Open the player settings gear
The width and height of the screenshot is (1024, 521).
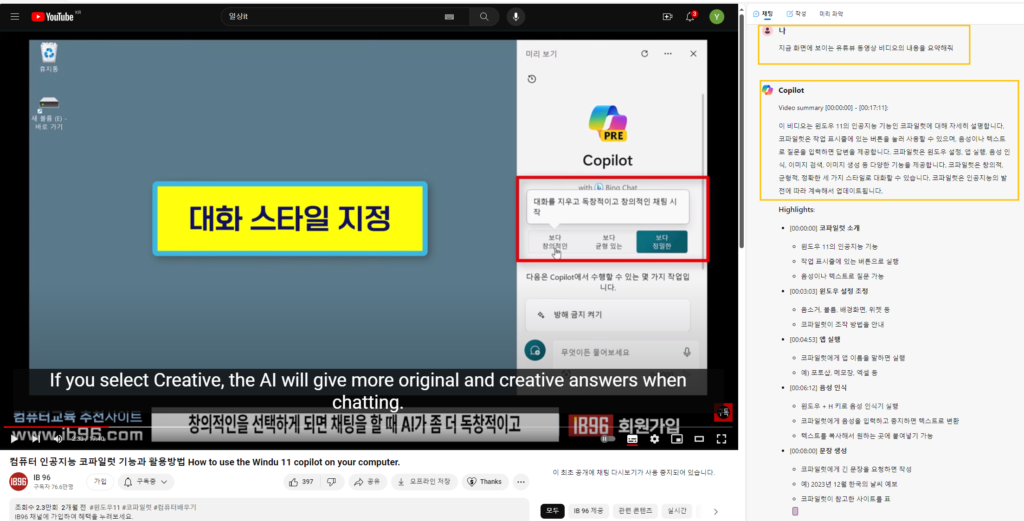[x=654, y=439]
